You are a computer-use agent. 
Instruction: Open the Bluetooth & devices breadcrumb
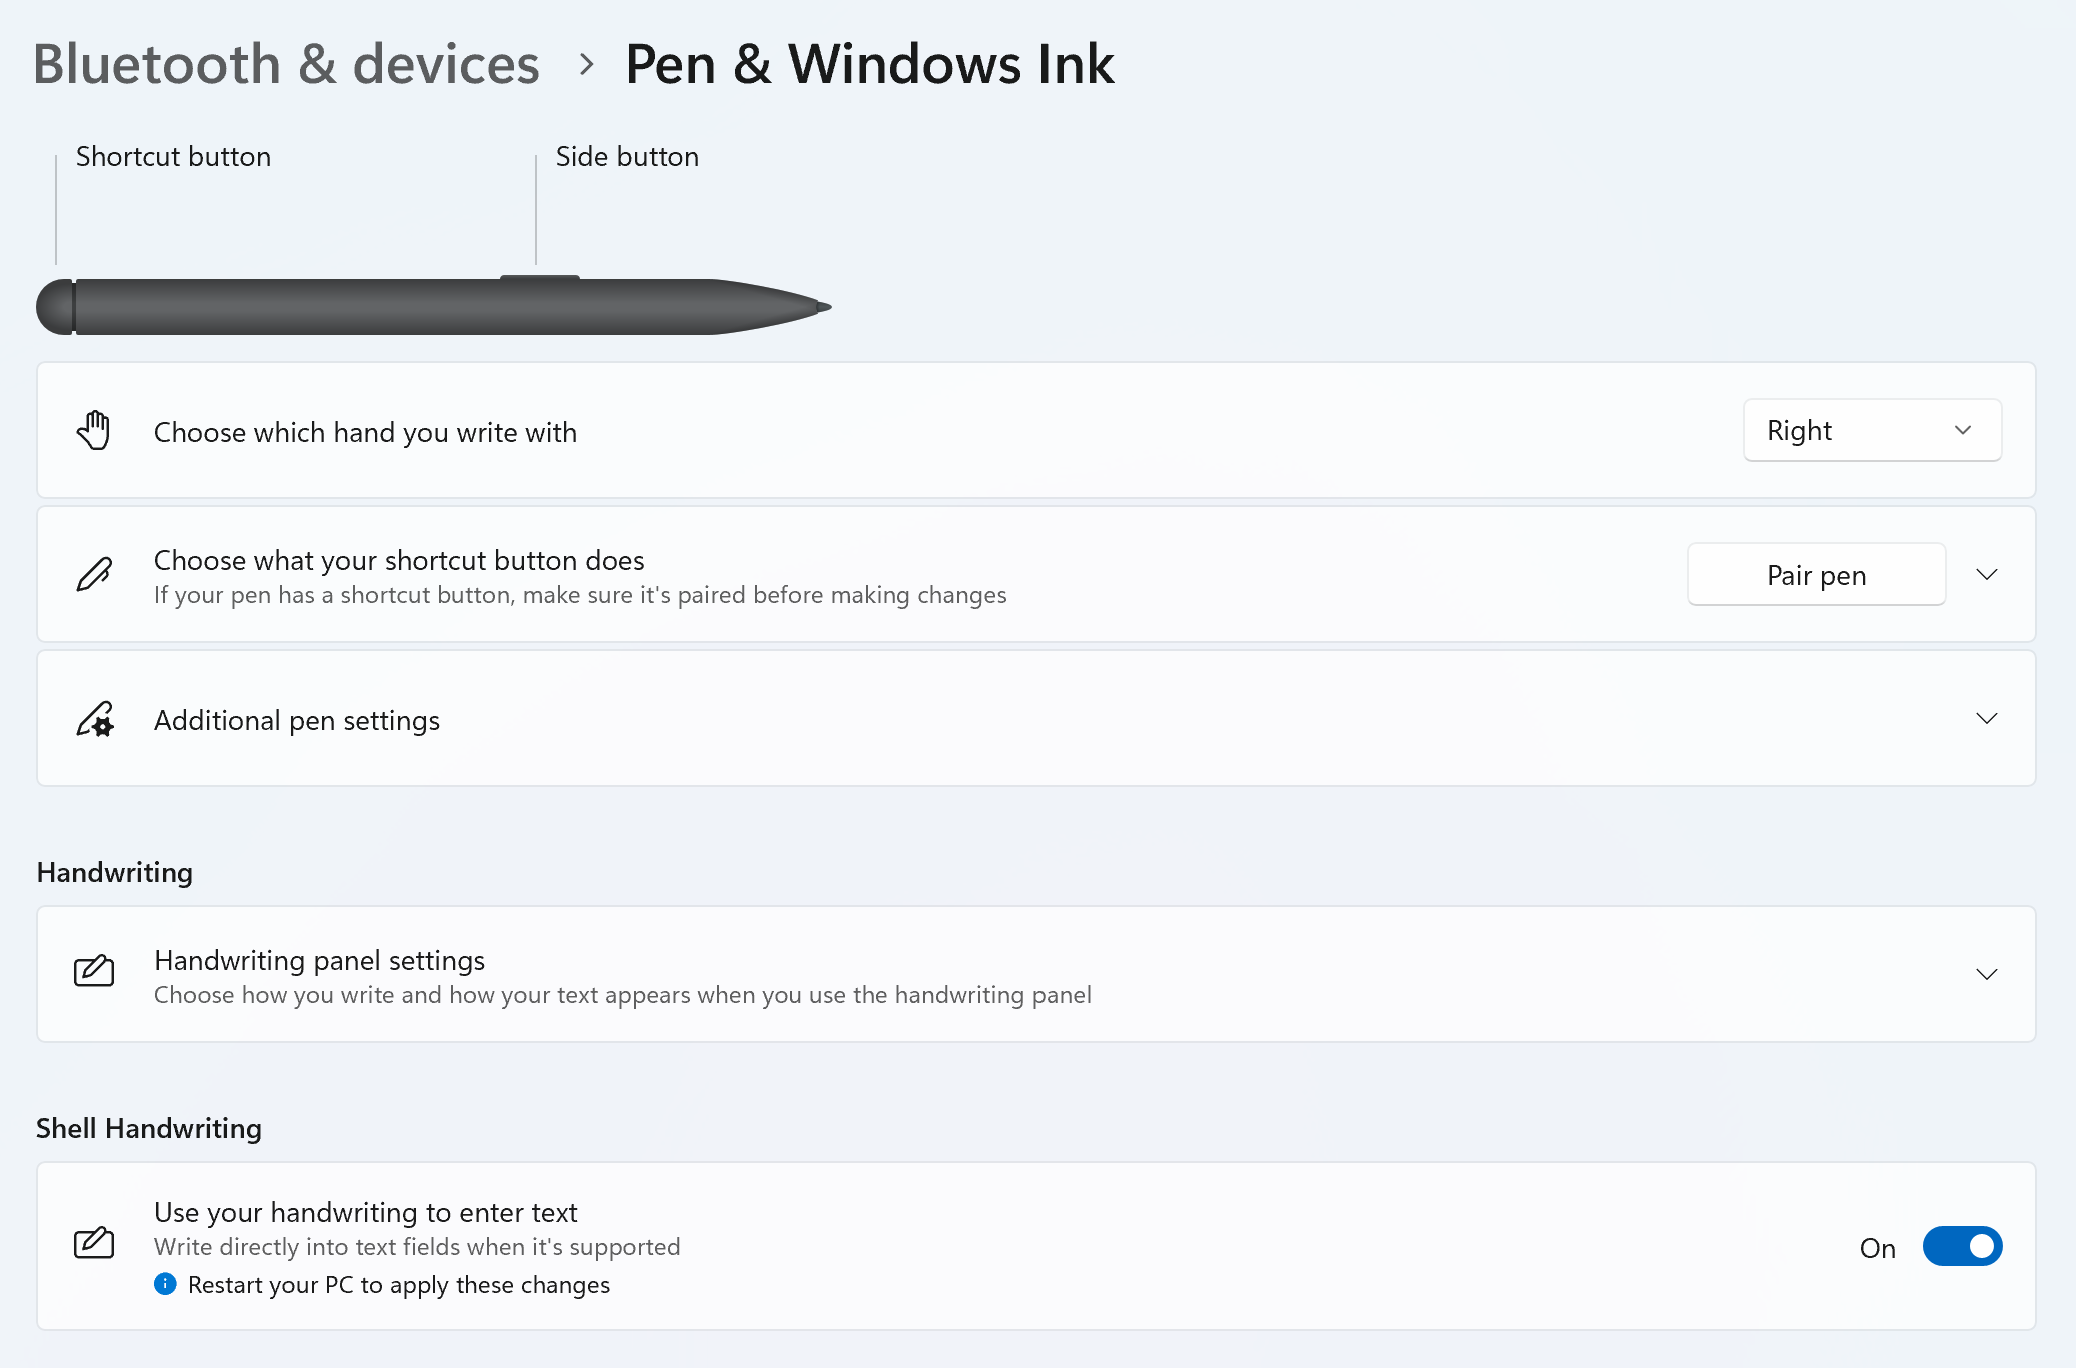pyautogui.click(x=287, y=63)
